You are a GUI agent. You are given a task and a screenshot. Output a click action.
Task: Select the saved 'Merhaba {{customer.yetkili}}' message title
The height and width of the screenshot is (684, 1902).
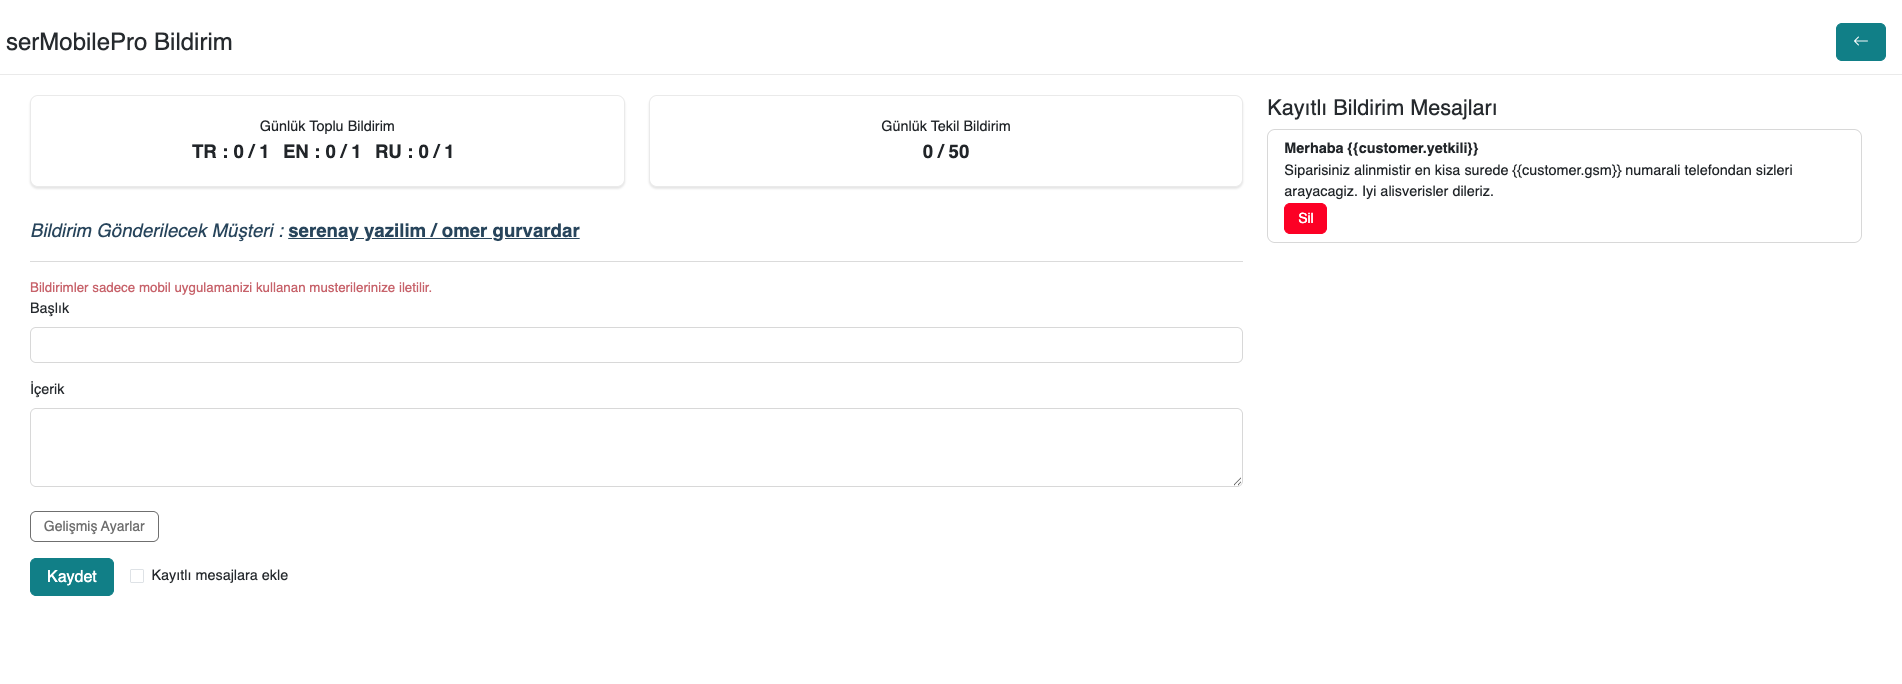click(x=1380, y=148)
